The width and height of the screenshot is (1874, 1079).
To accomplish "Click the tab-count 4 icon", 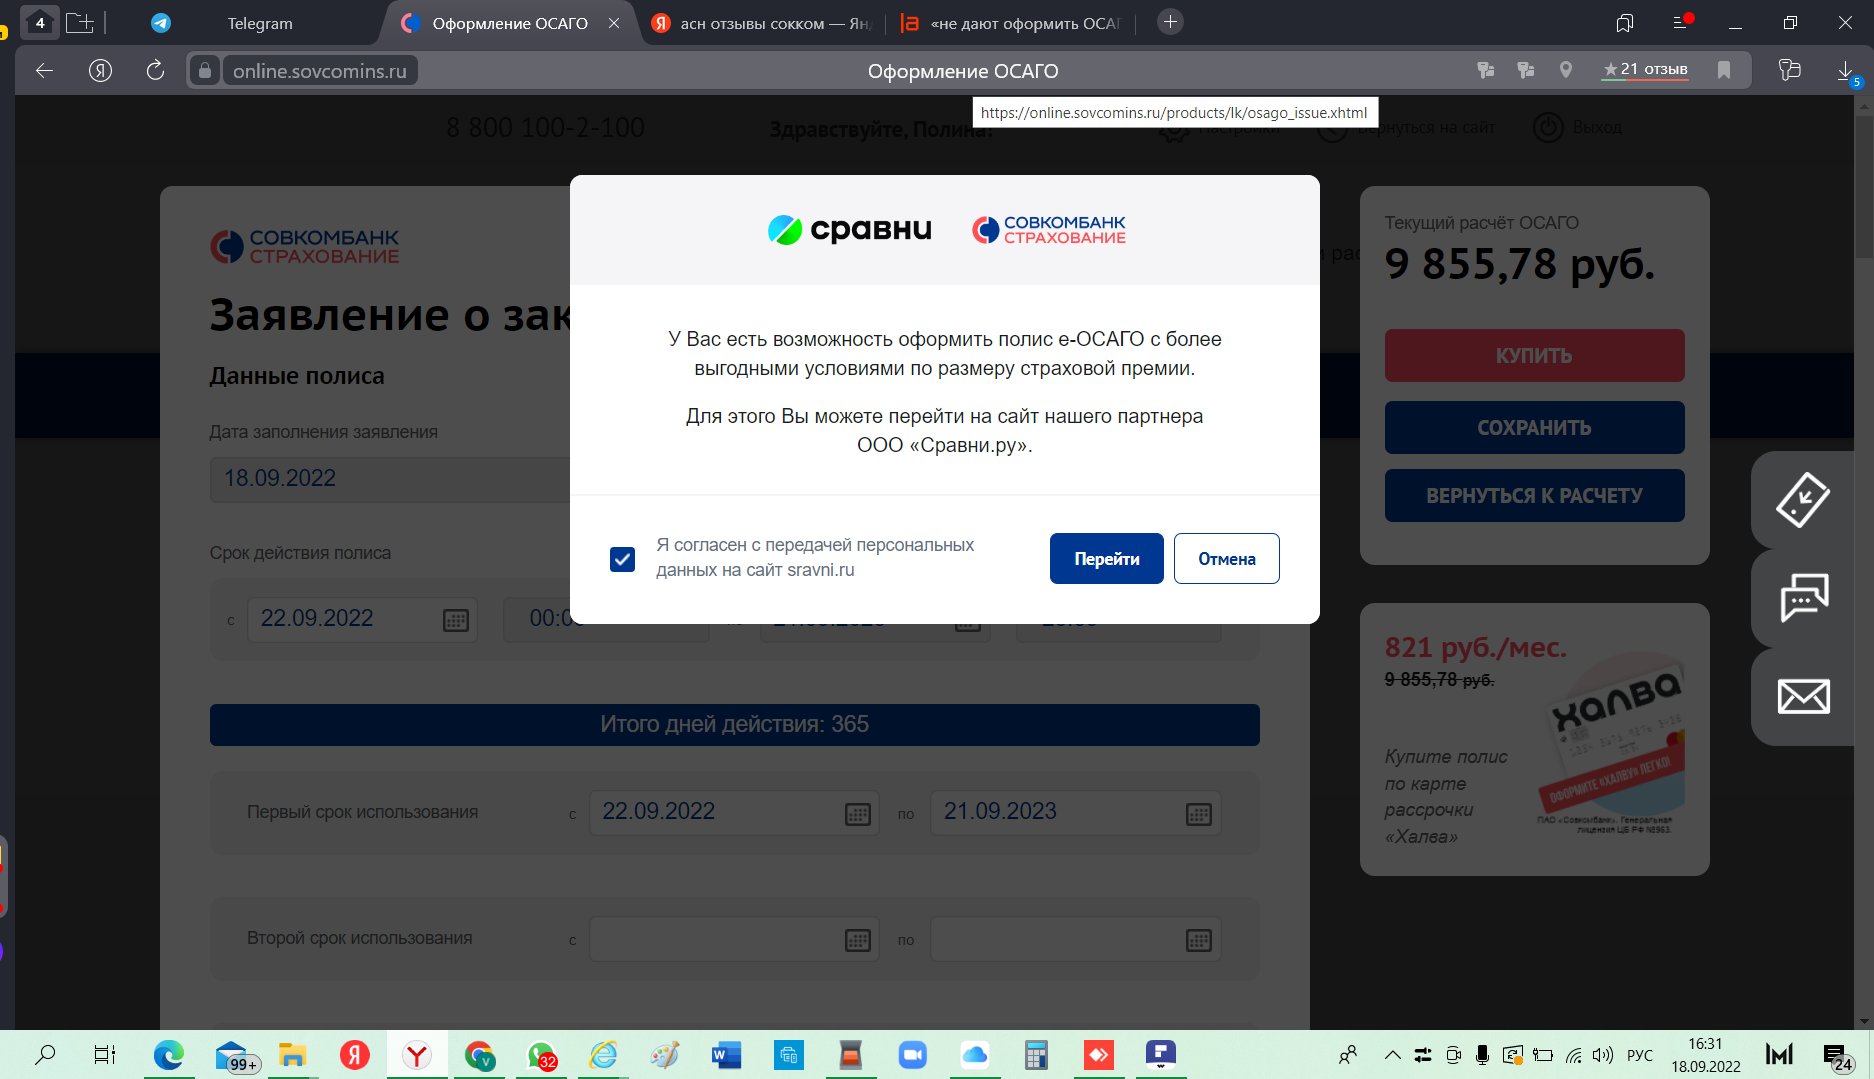I will click(x=40, y=22).
